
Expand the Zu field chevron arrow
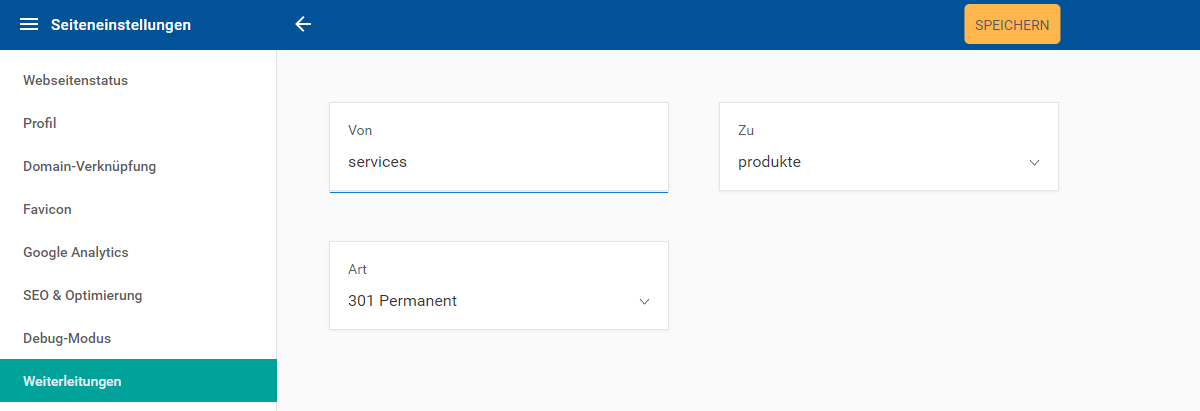coord(1034,162)
